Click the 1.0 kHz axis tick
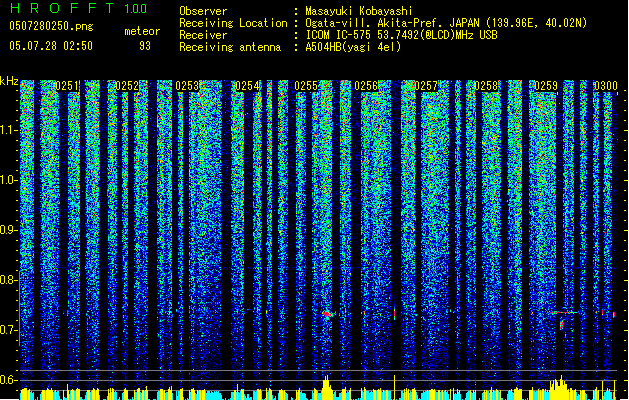The height and width of the screenshot is (400, 629). 9,181
